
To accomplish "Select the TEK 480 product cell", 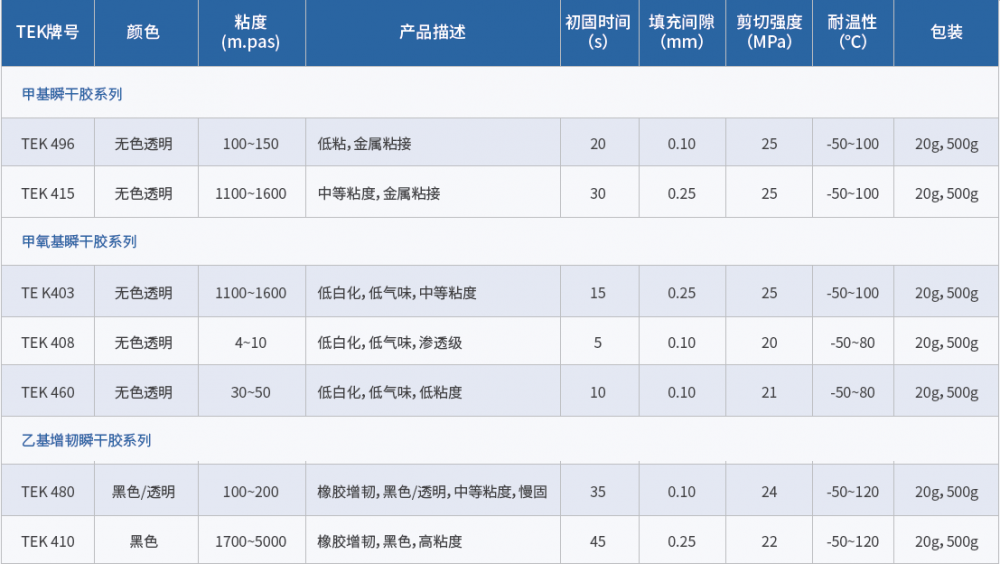I will point(48,491).
